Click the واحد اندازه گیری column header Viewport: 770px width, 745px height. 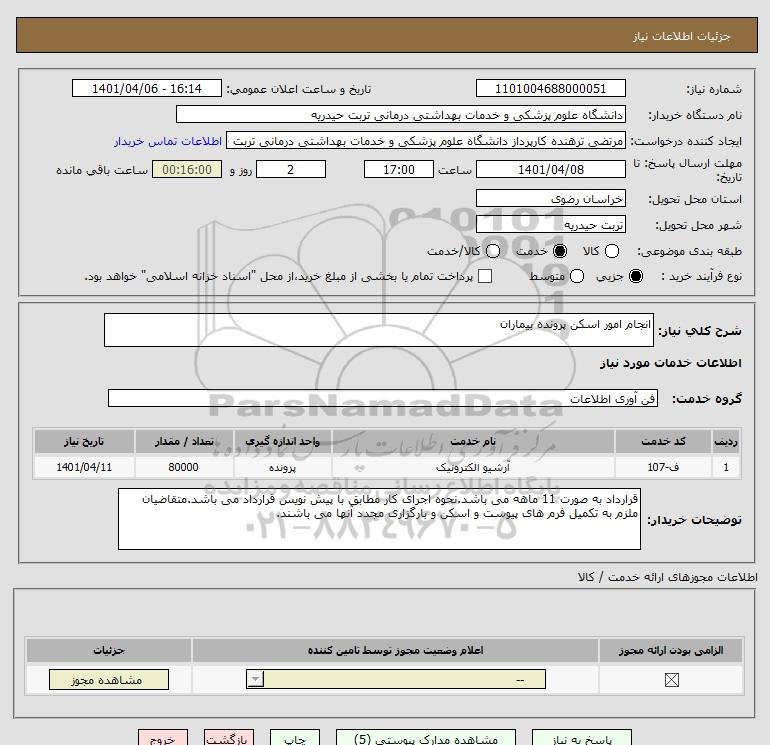click(x=282, y=441)
